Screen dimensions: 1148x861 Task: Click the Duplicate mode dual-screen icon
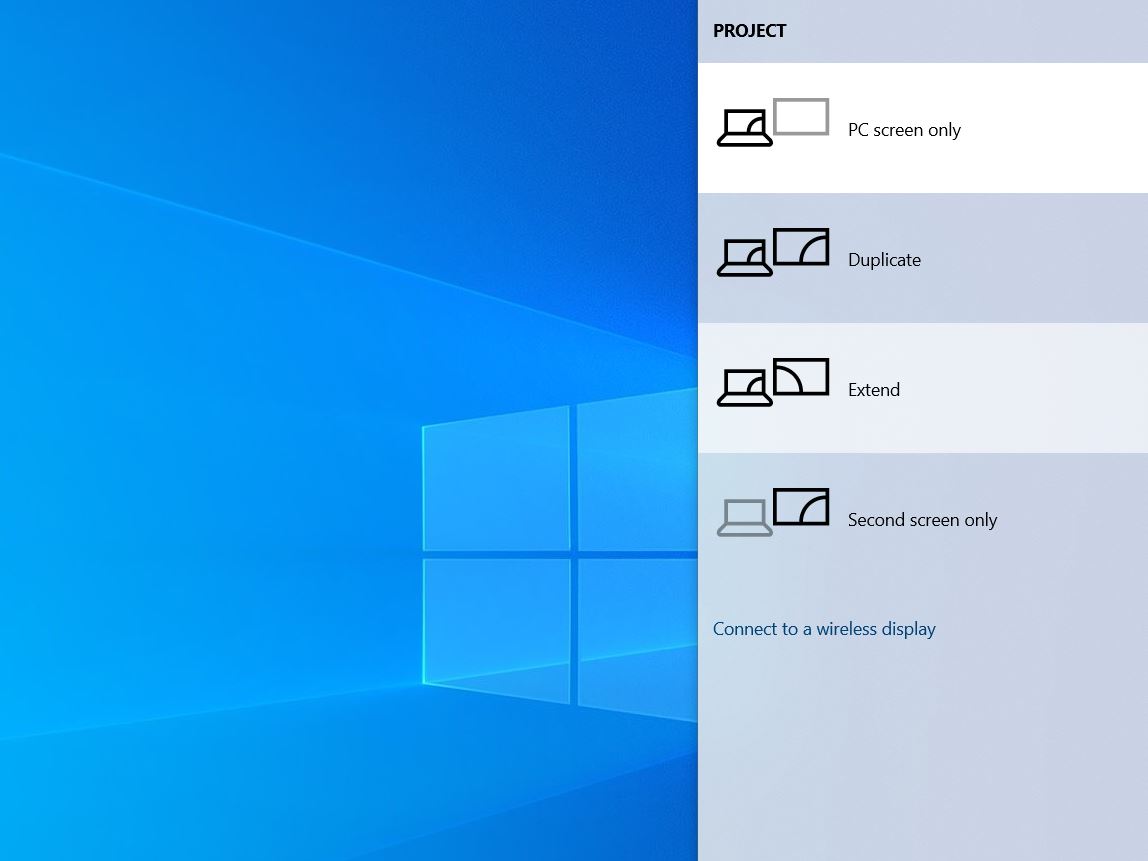tap(772, 250)
